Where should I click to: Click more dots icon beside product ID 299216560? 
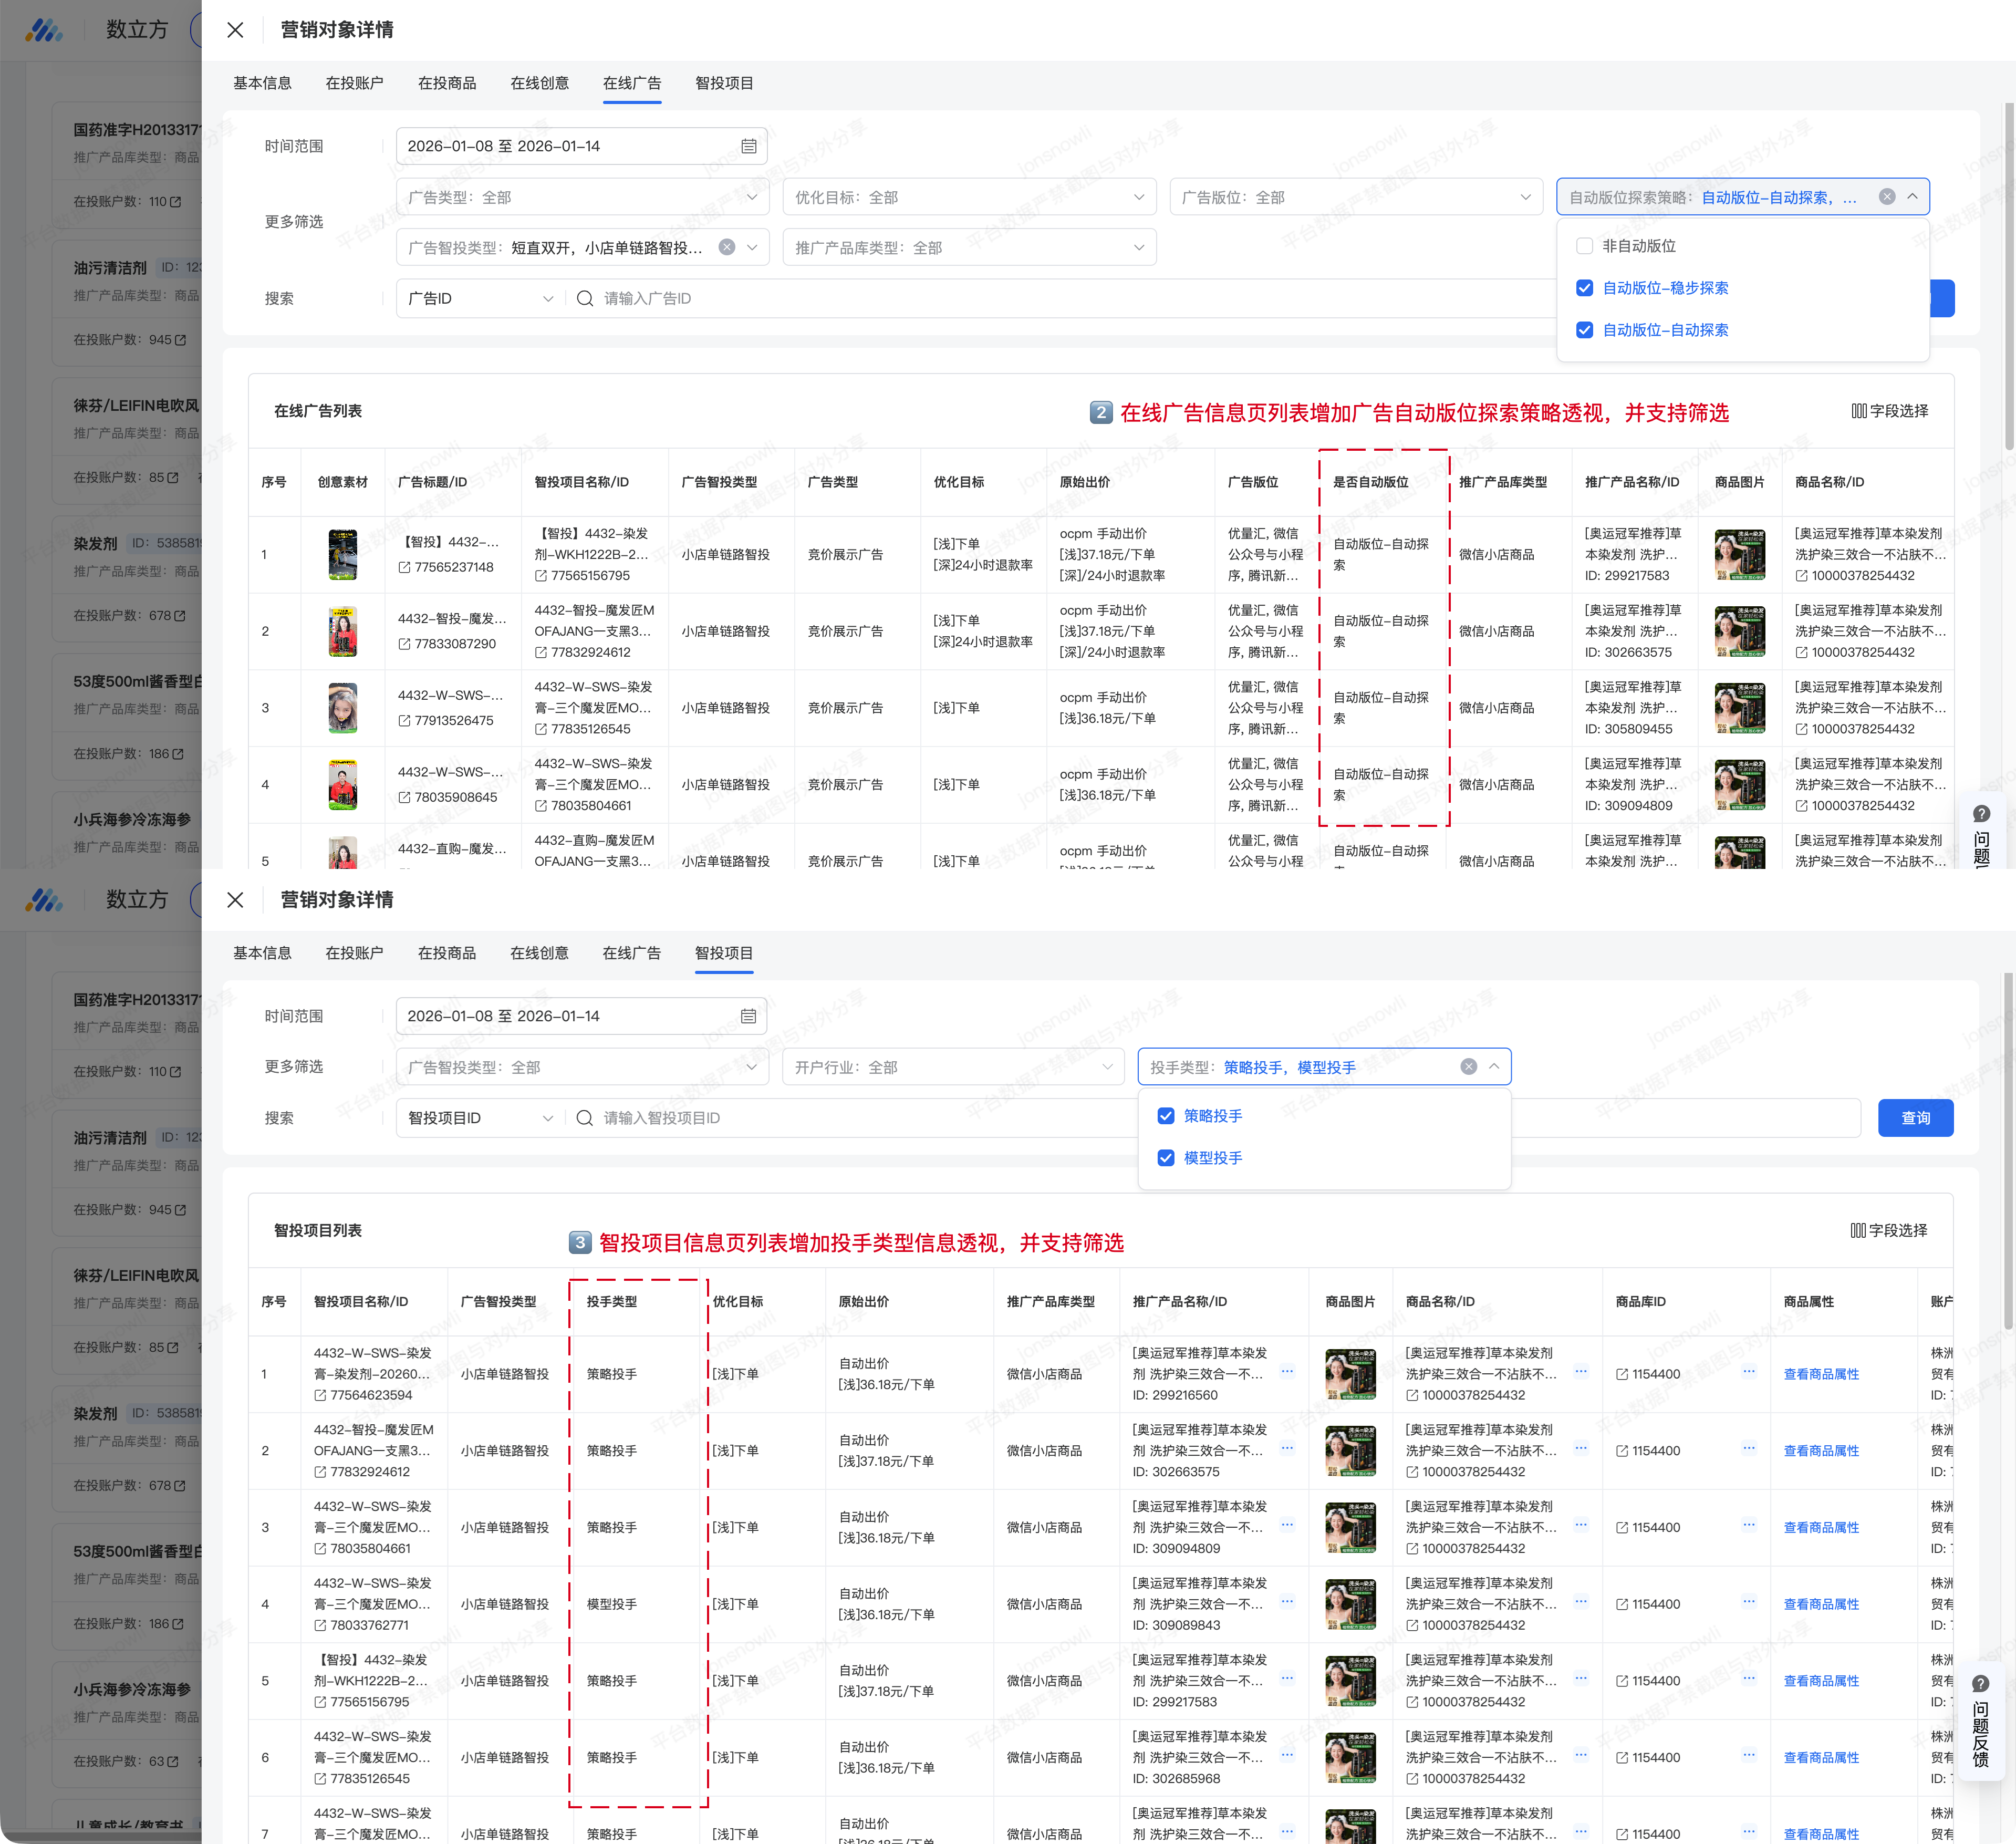1287,1371
